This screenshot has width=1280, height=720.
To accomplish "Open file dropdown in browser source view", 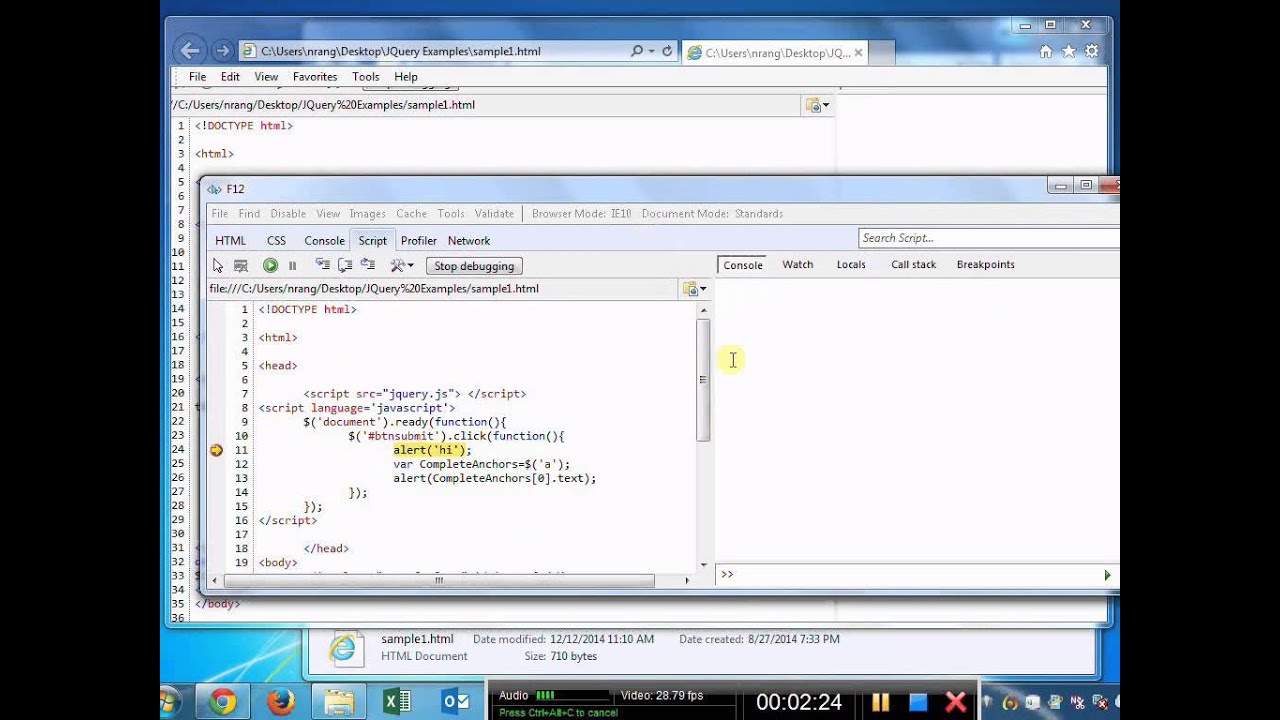I will (x=818, y=105).
